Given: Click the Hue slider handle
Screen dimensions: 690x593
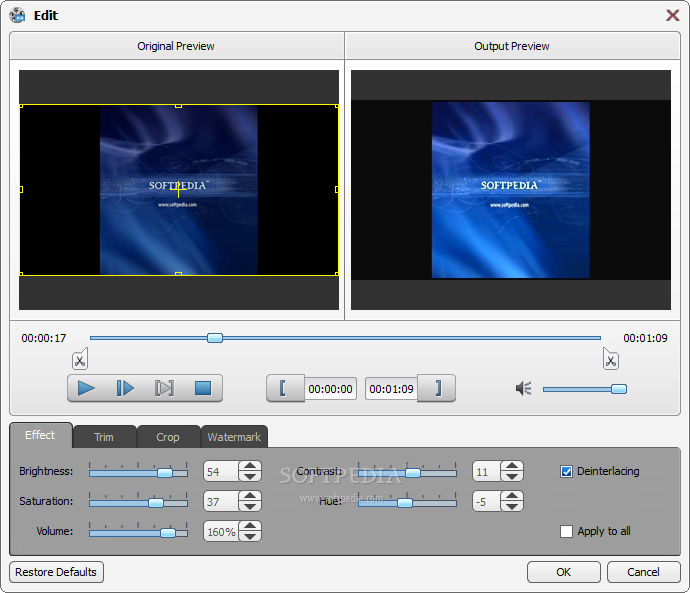Looking at the screenshot, I should tap(405, 503).
